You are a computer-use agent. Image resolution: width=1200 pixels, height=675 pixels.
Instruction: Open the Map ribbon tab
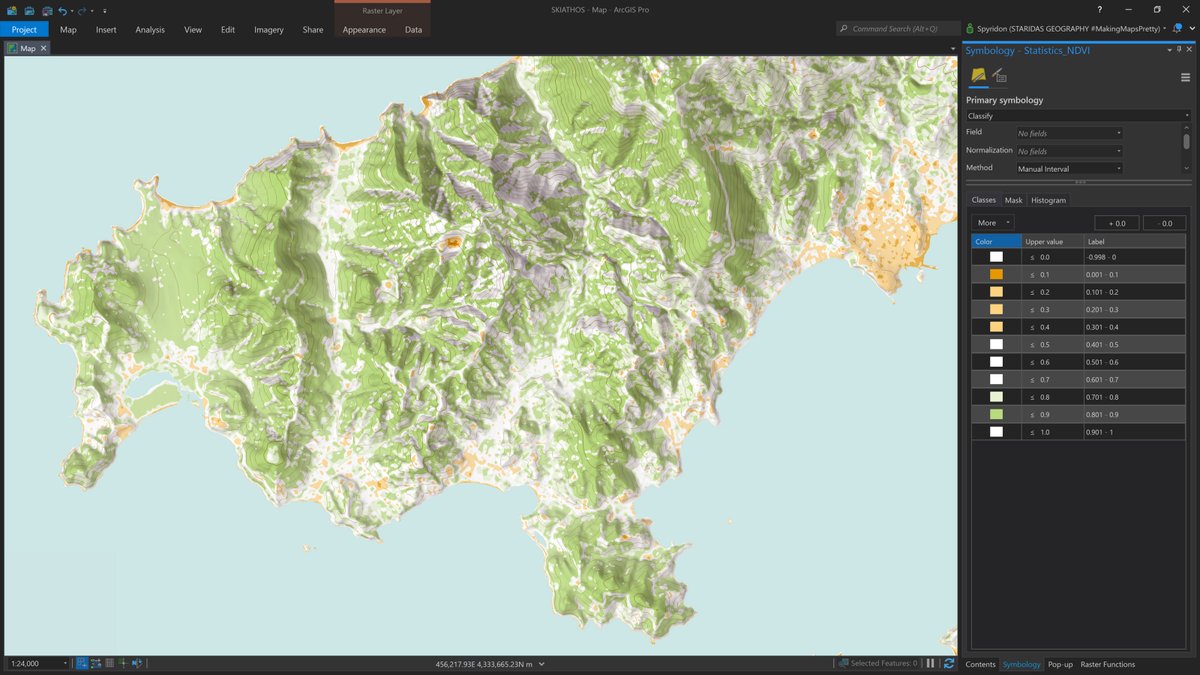coord(68,29)
